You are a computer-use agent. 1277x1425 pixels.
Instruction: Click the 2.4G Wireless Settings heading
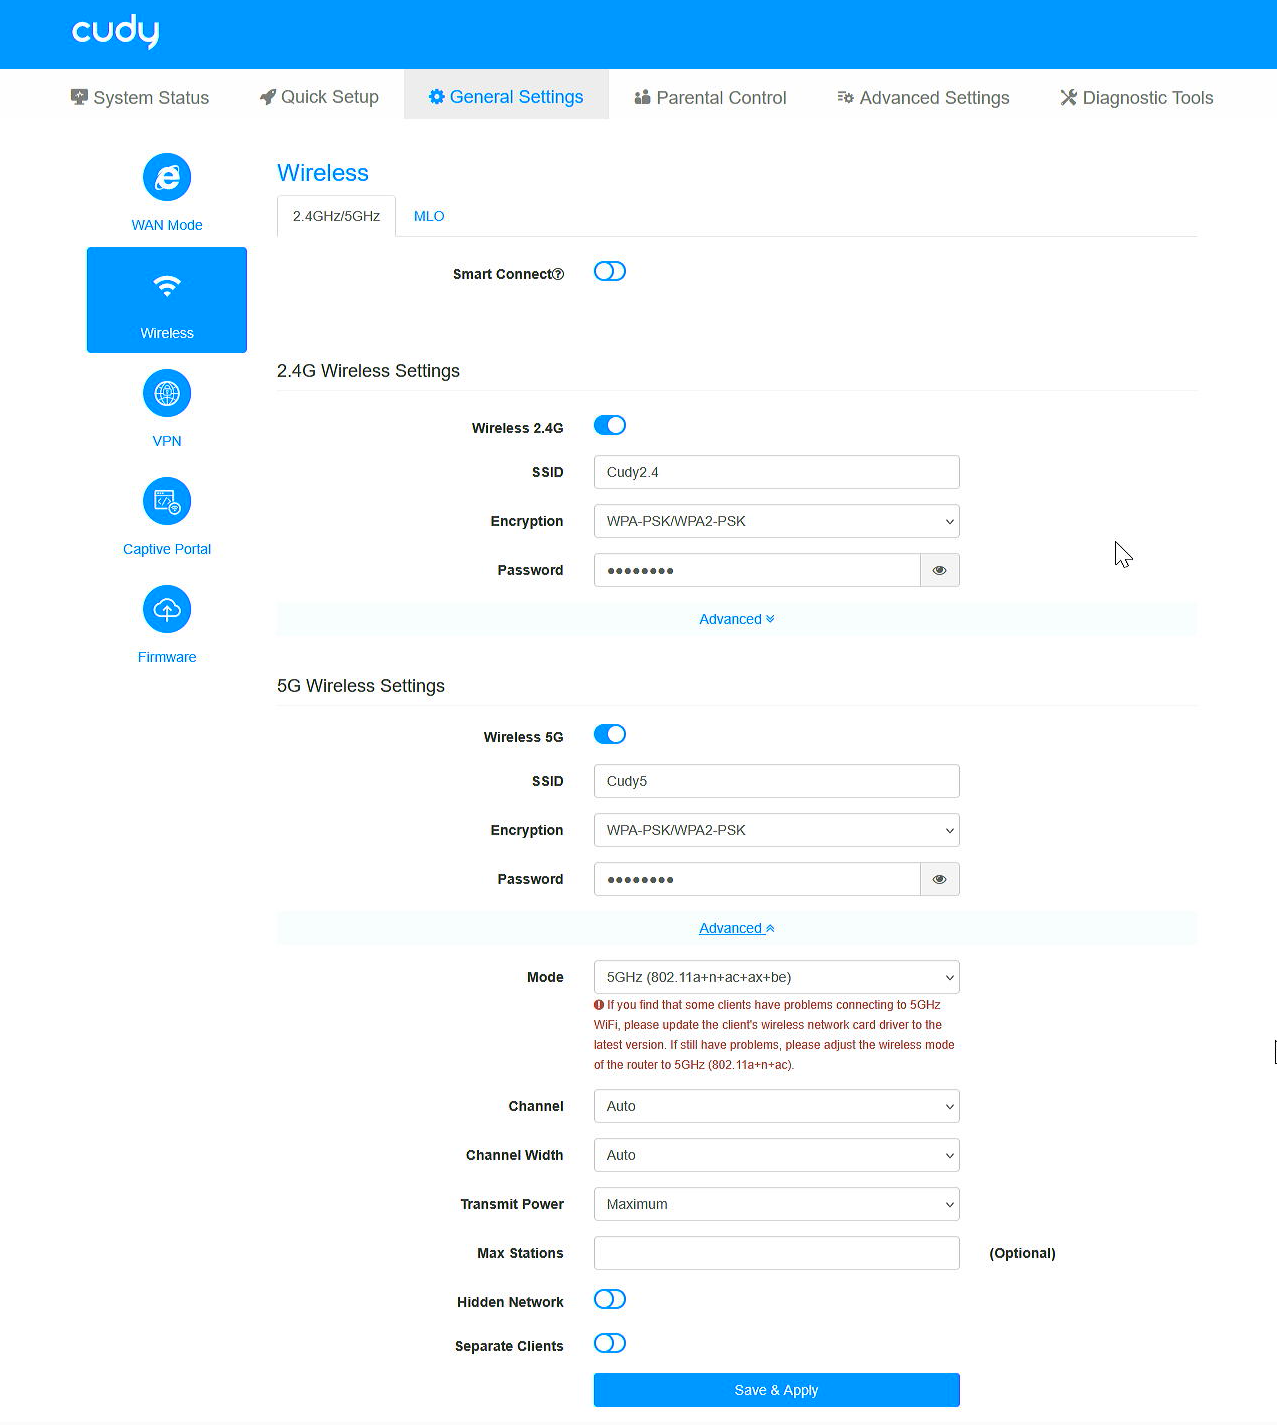(x=368, y=372)
